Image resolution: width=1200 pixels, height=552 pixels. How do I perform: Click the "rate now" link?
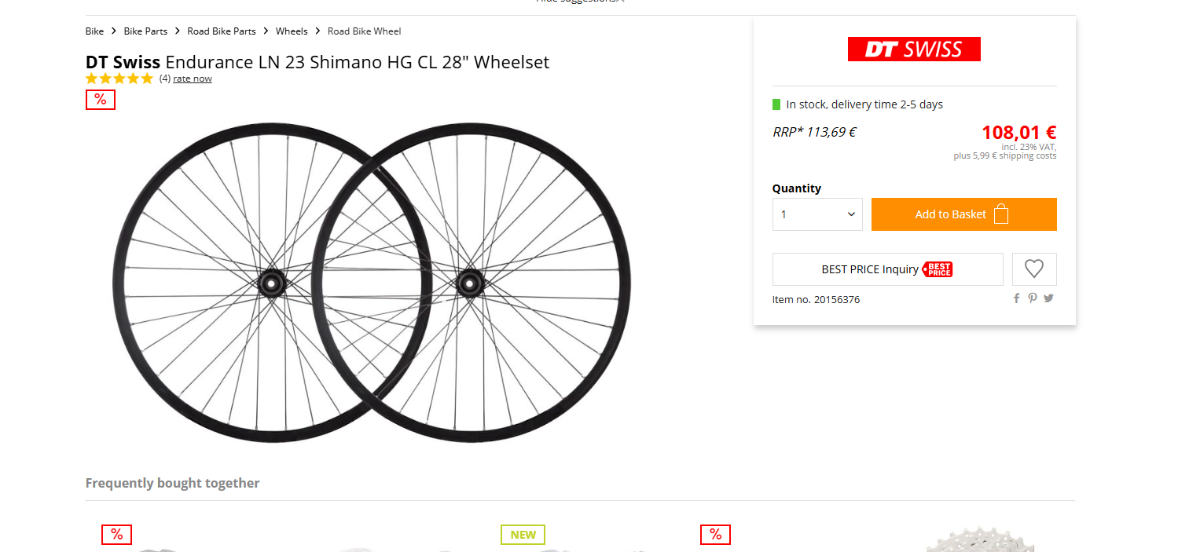coord(192,79)
